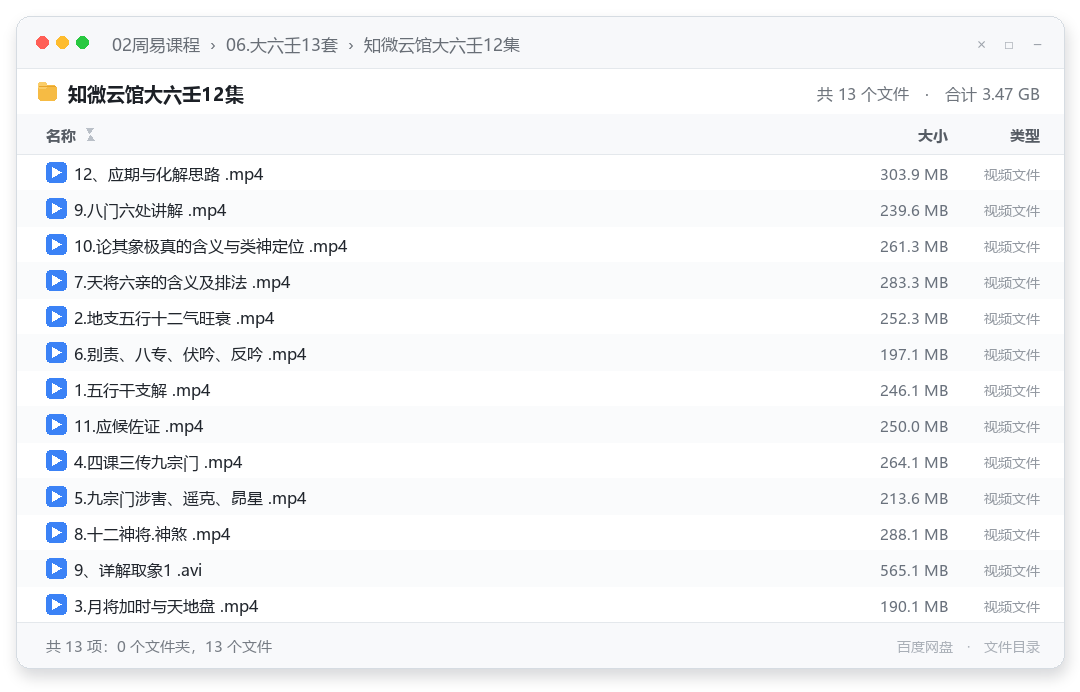The width and height of the screenshot is (1080, 692).
Task: Select the play icon for 10.论其象极真的含义与类神定位
Action: pos(56,244)
